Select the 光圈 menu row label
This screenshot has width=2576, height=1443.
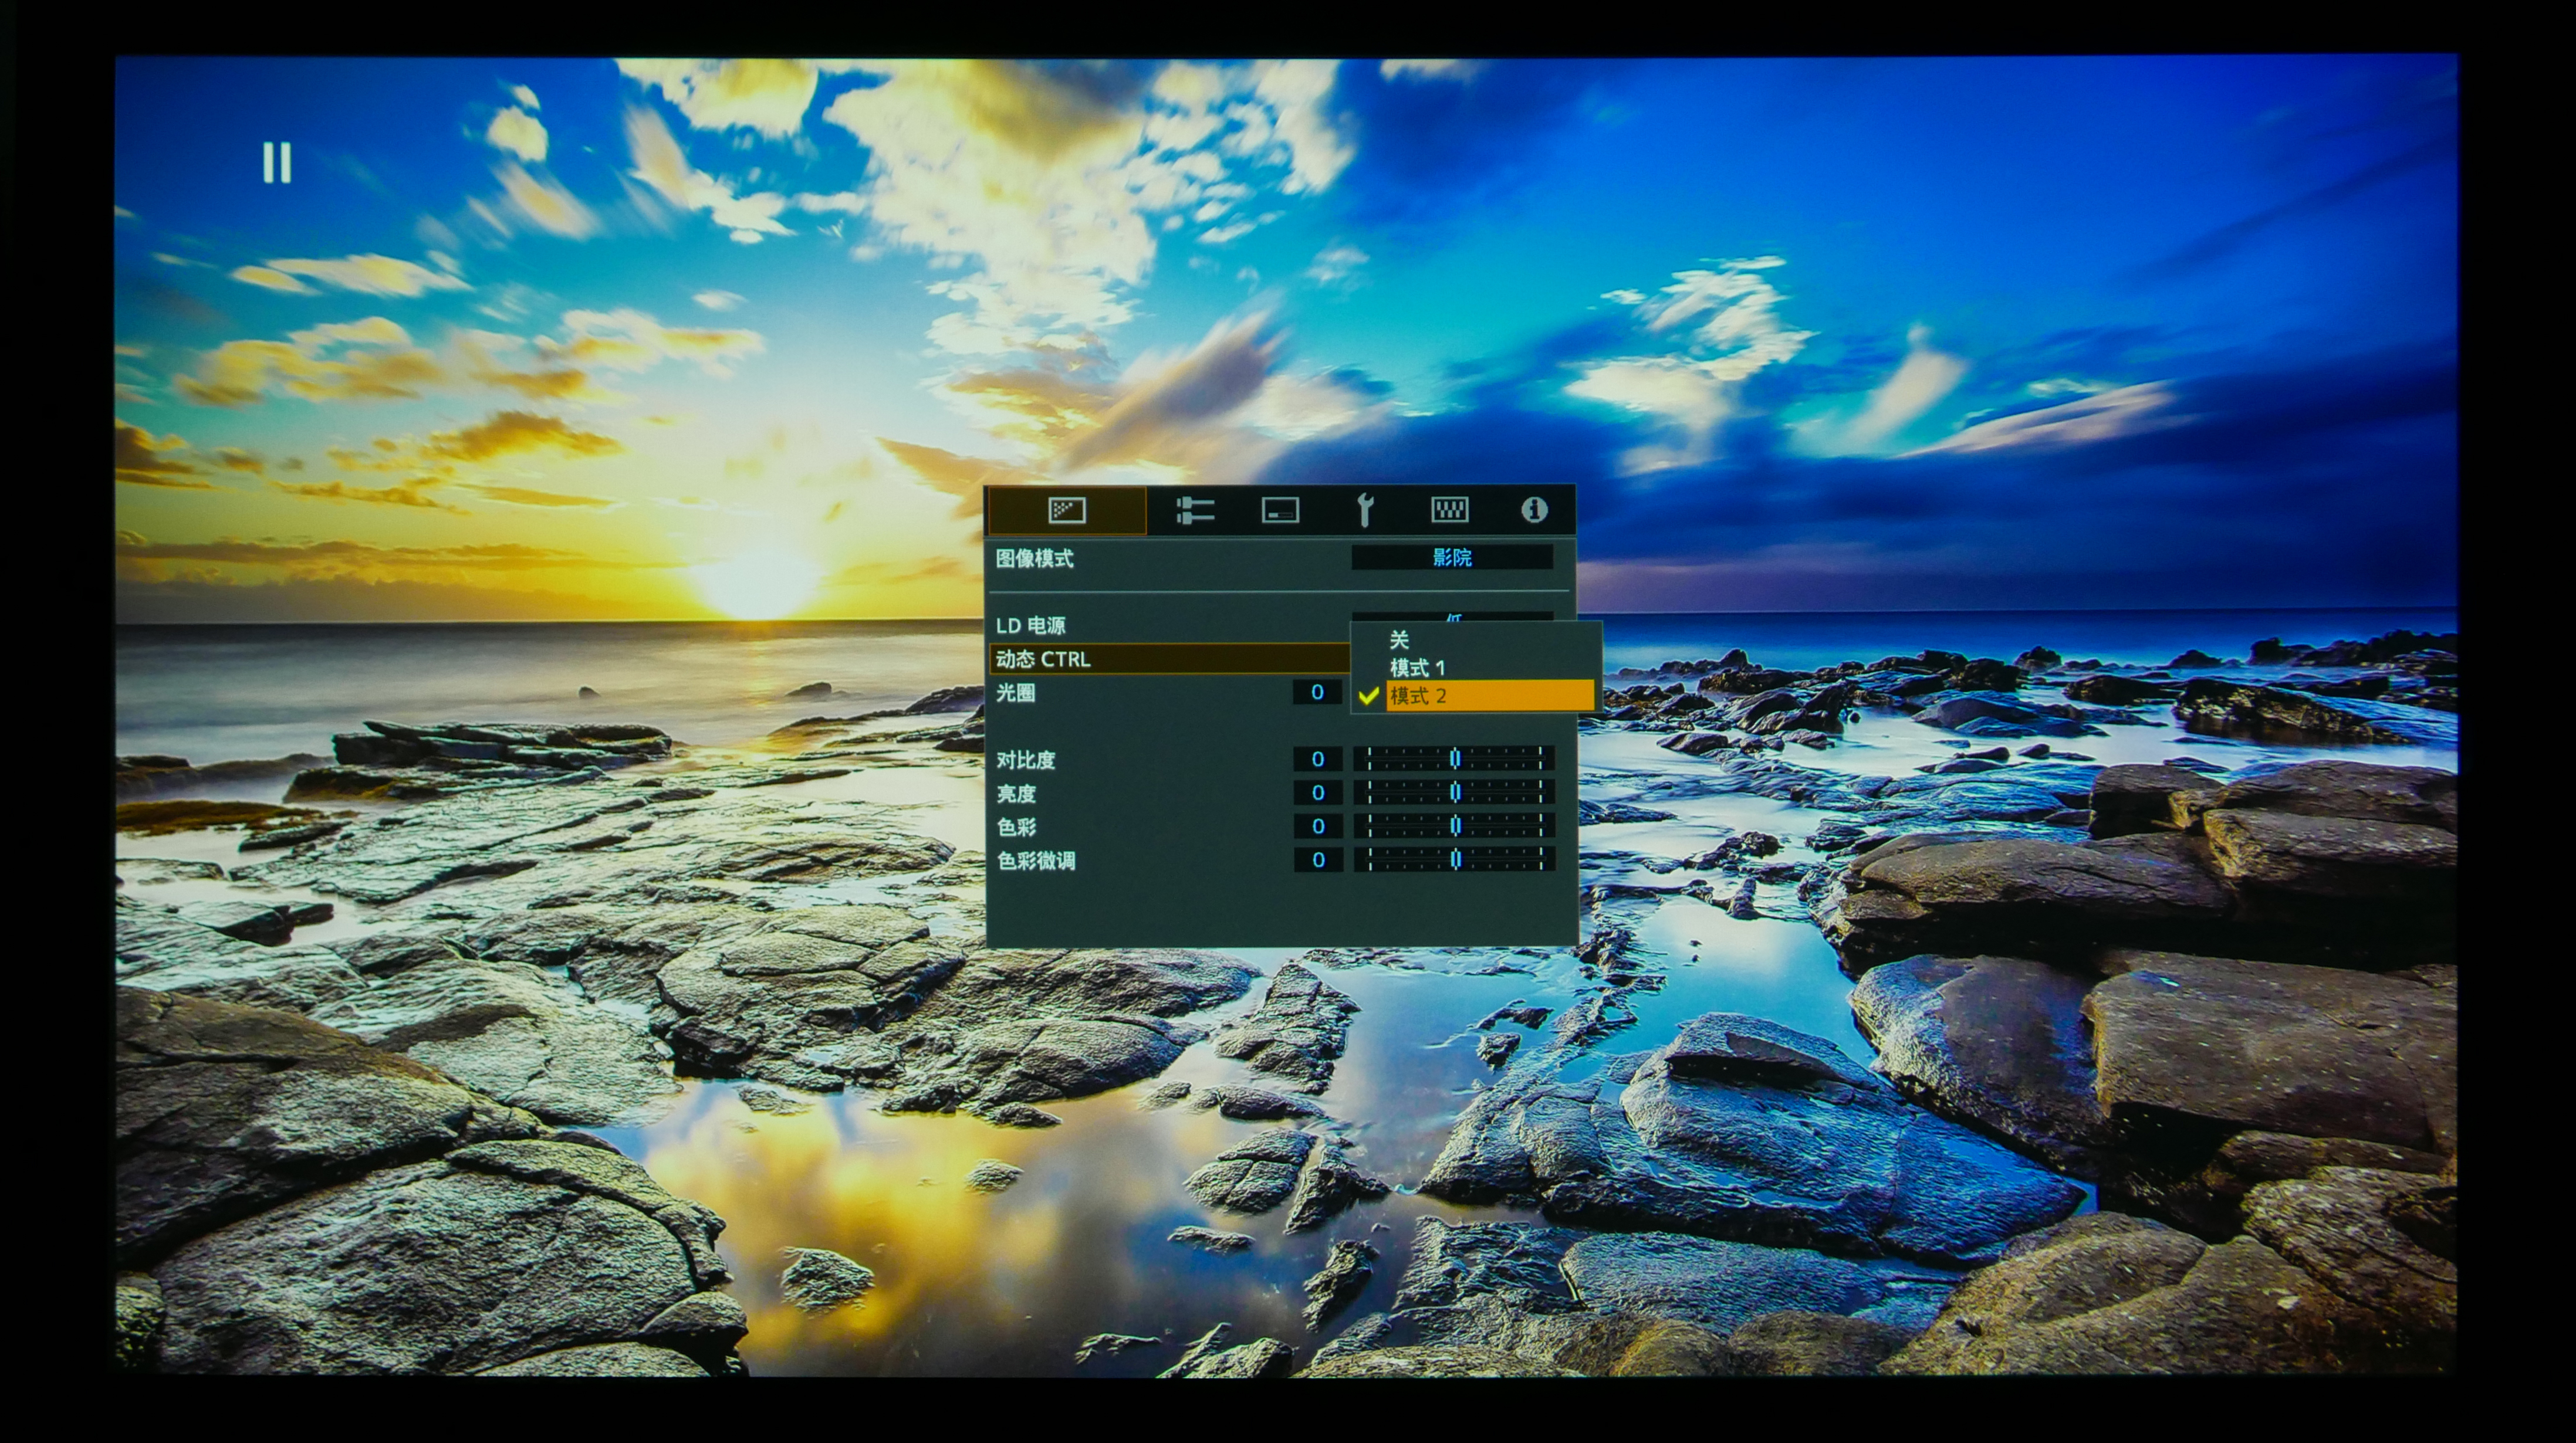coord(1015,692)
